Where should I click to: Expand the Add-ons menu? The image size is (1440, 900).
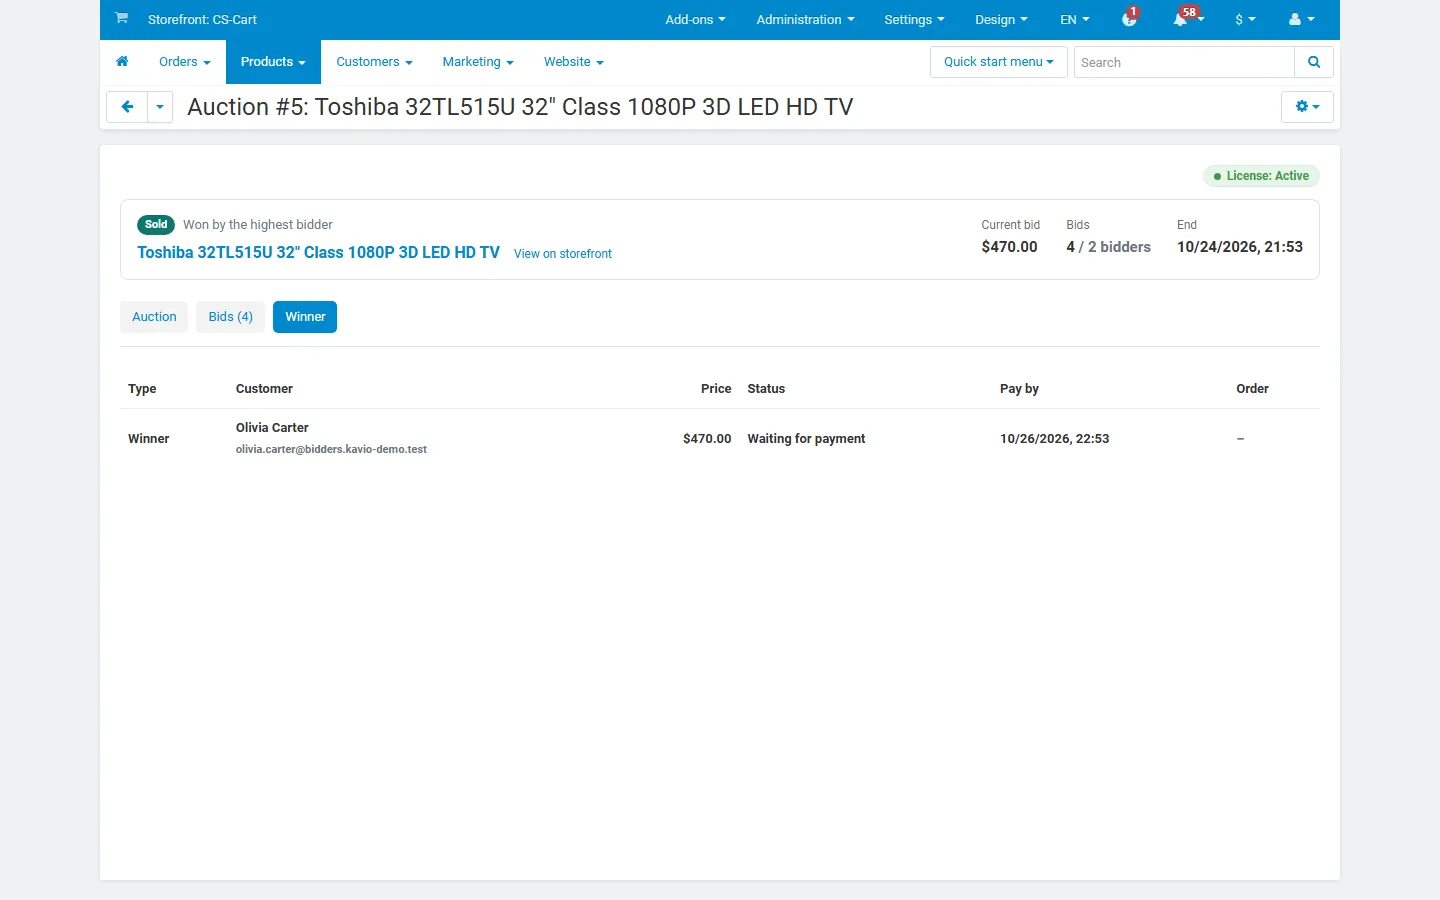click(696, 20)
